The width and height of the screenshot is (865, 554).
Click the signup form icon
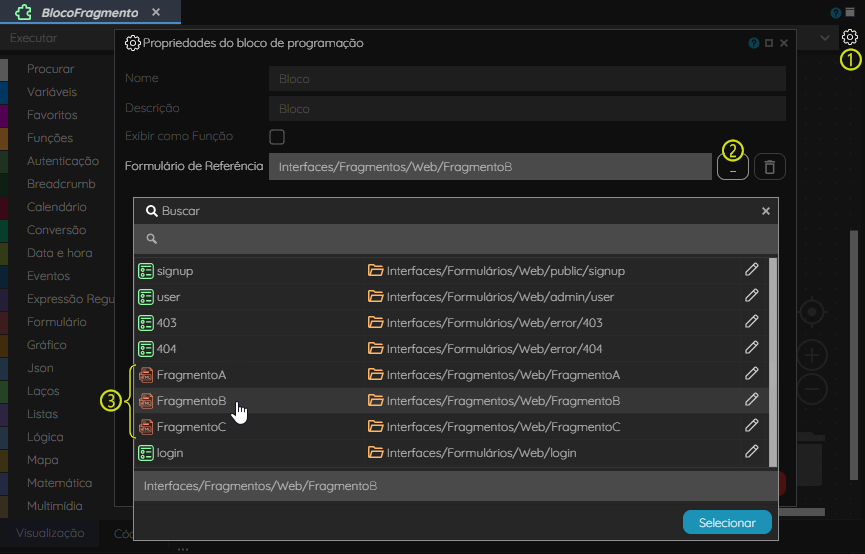click(146, 271)
